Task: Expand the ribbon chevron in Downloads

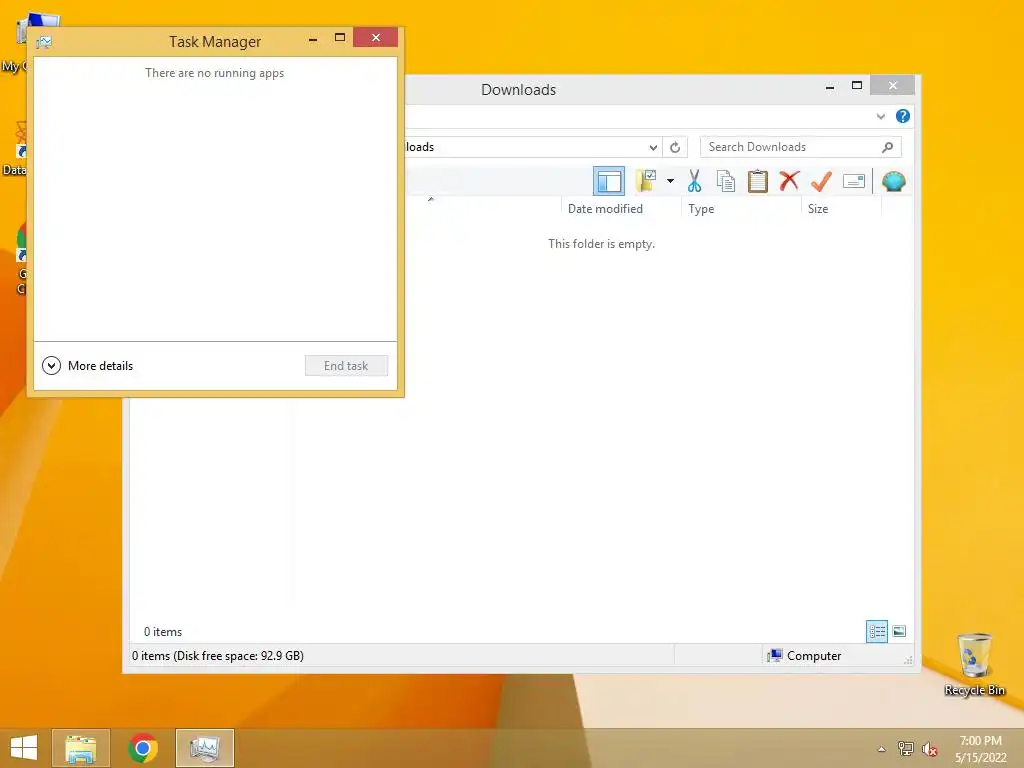Action: pyautogui.click(x=880, y=116)
